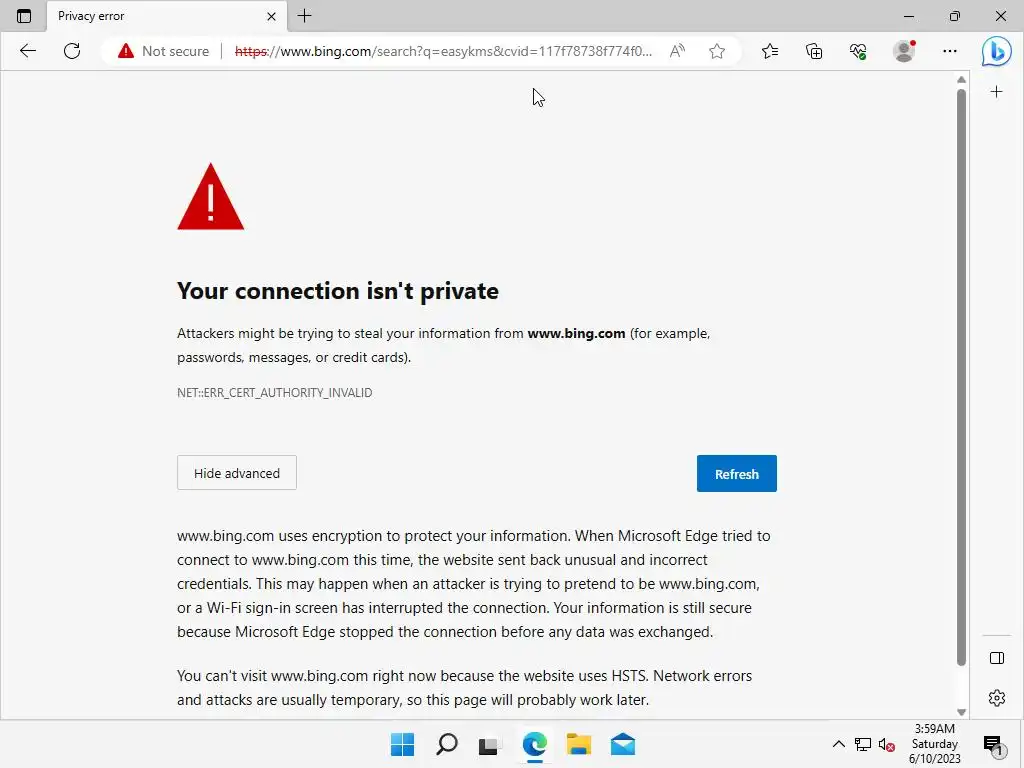Reload the page with the refresh icon
The image size is (1024, 768).
tap(72, 51)
